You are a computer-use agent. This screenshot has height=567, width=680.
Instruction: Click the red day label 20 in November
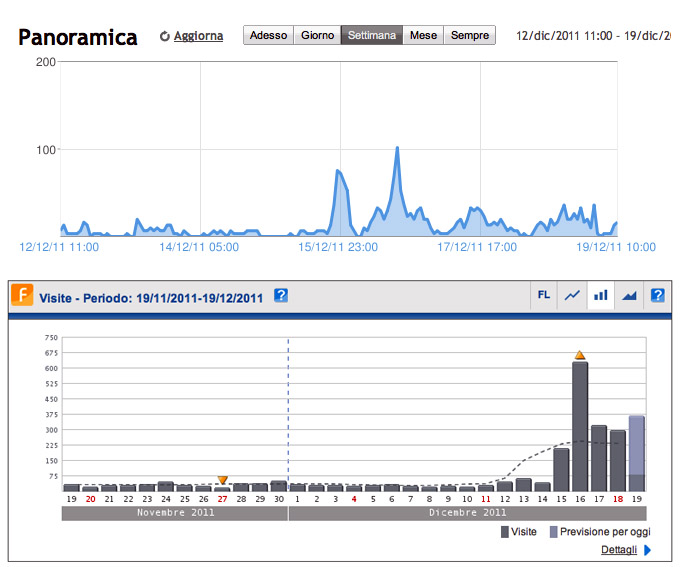click(90, 499)
